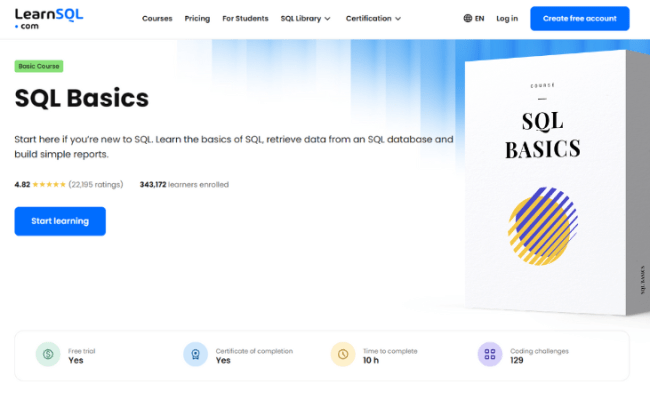Click the Log in link

click(507, 19)
